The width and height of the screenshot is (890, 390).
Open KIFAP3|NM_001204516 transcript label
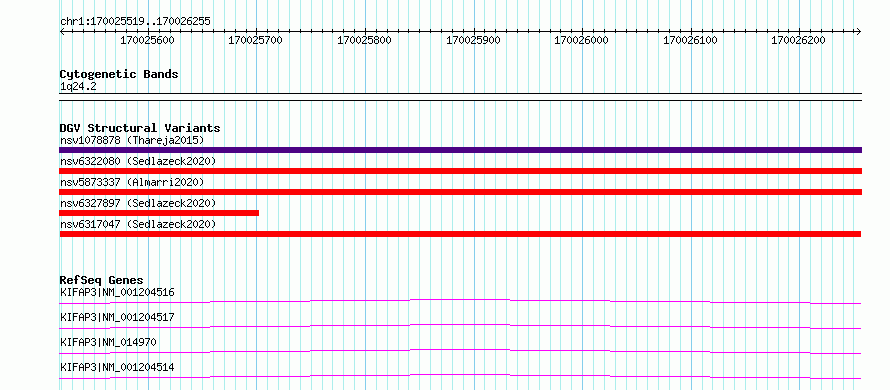117,293
